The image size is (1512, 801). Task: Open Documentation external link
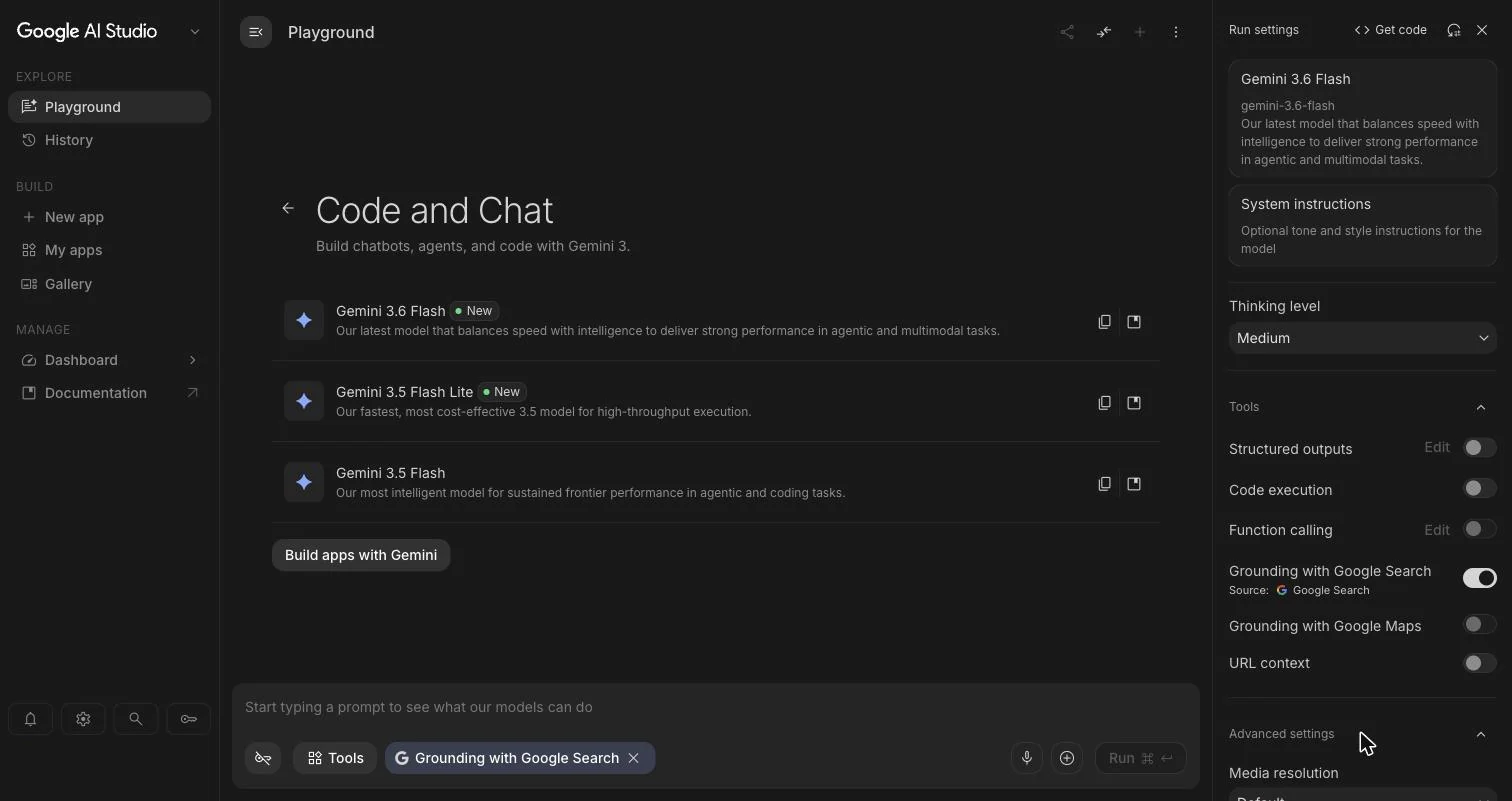click(x=109, y=393)
